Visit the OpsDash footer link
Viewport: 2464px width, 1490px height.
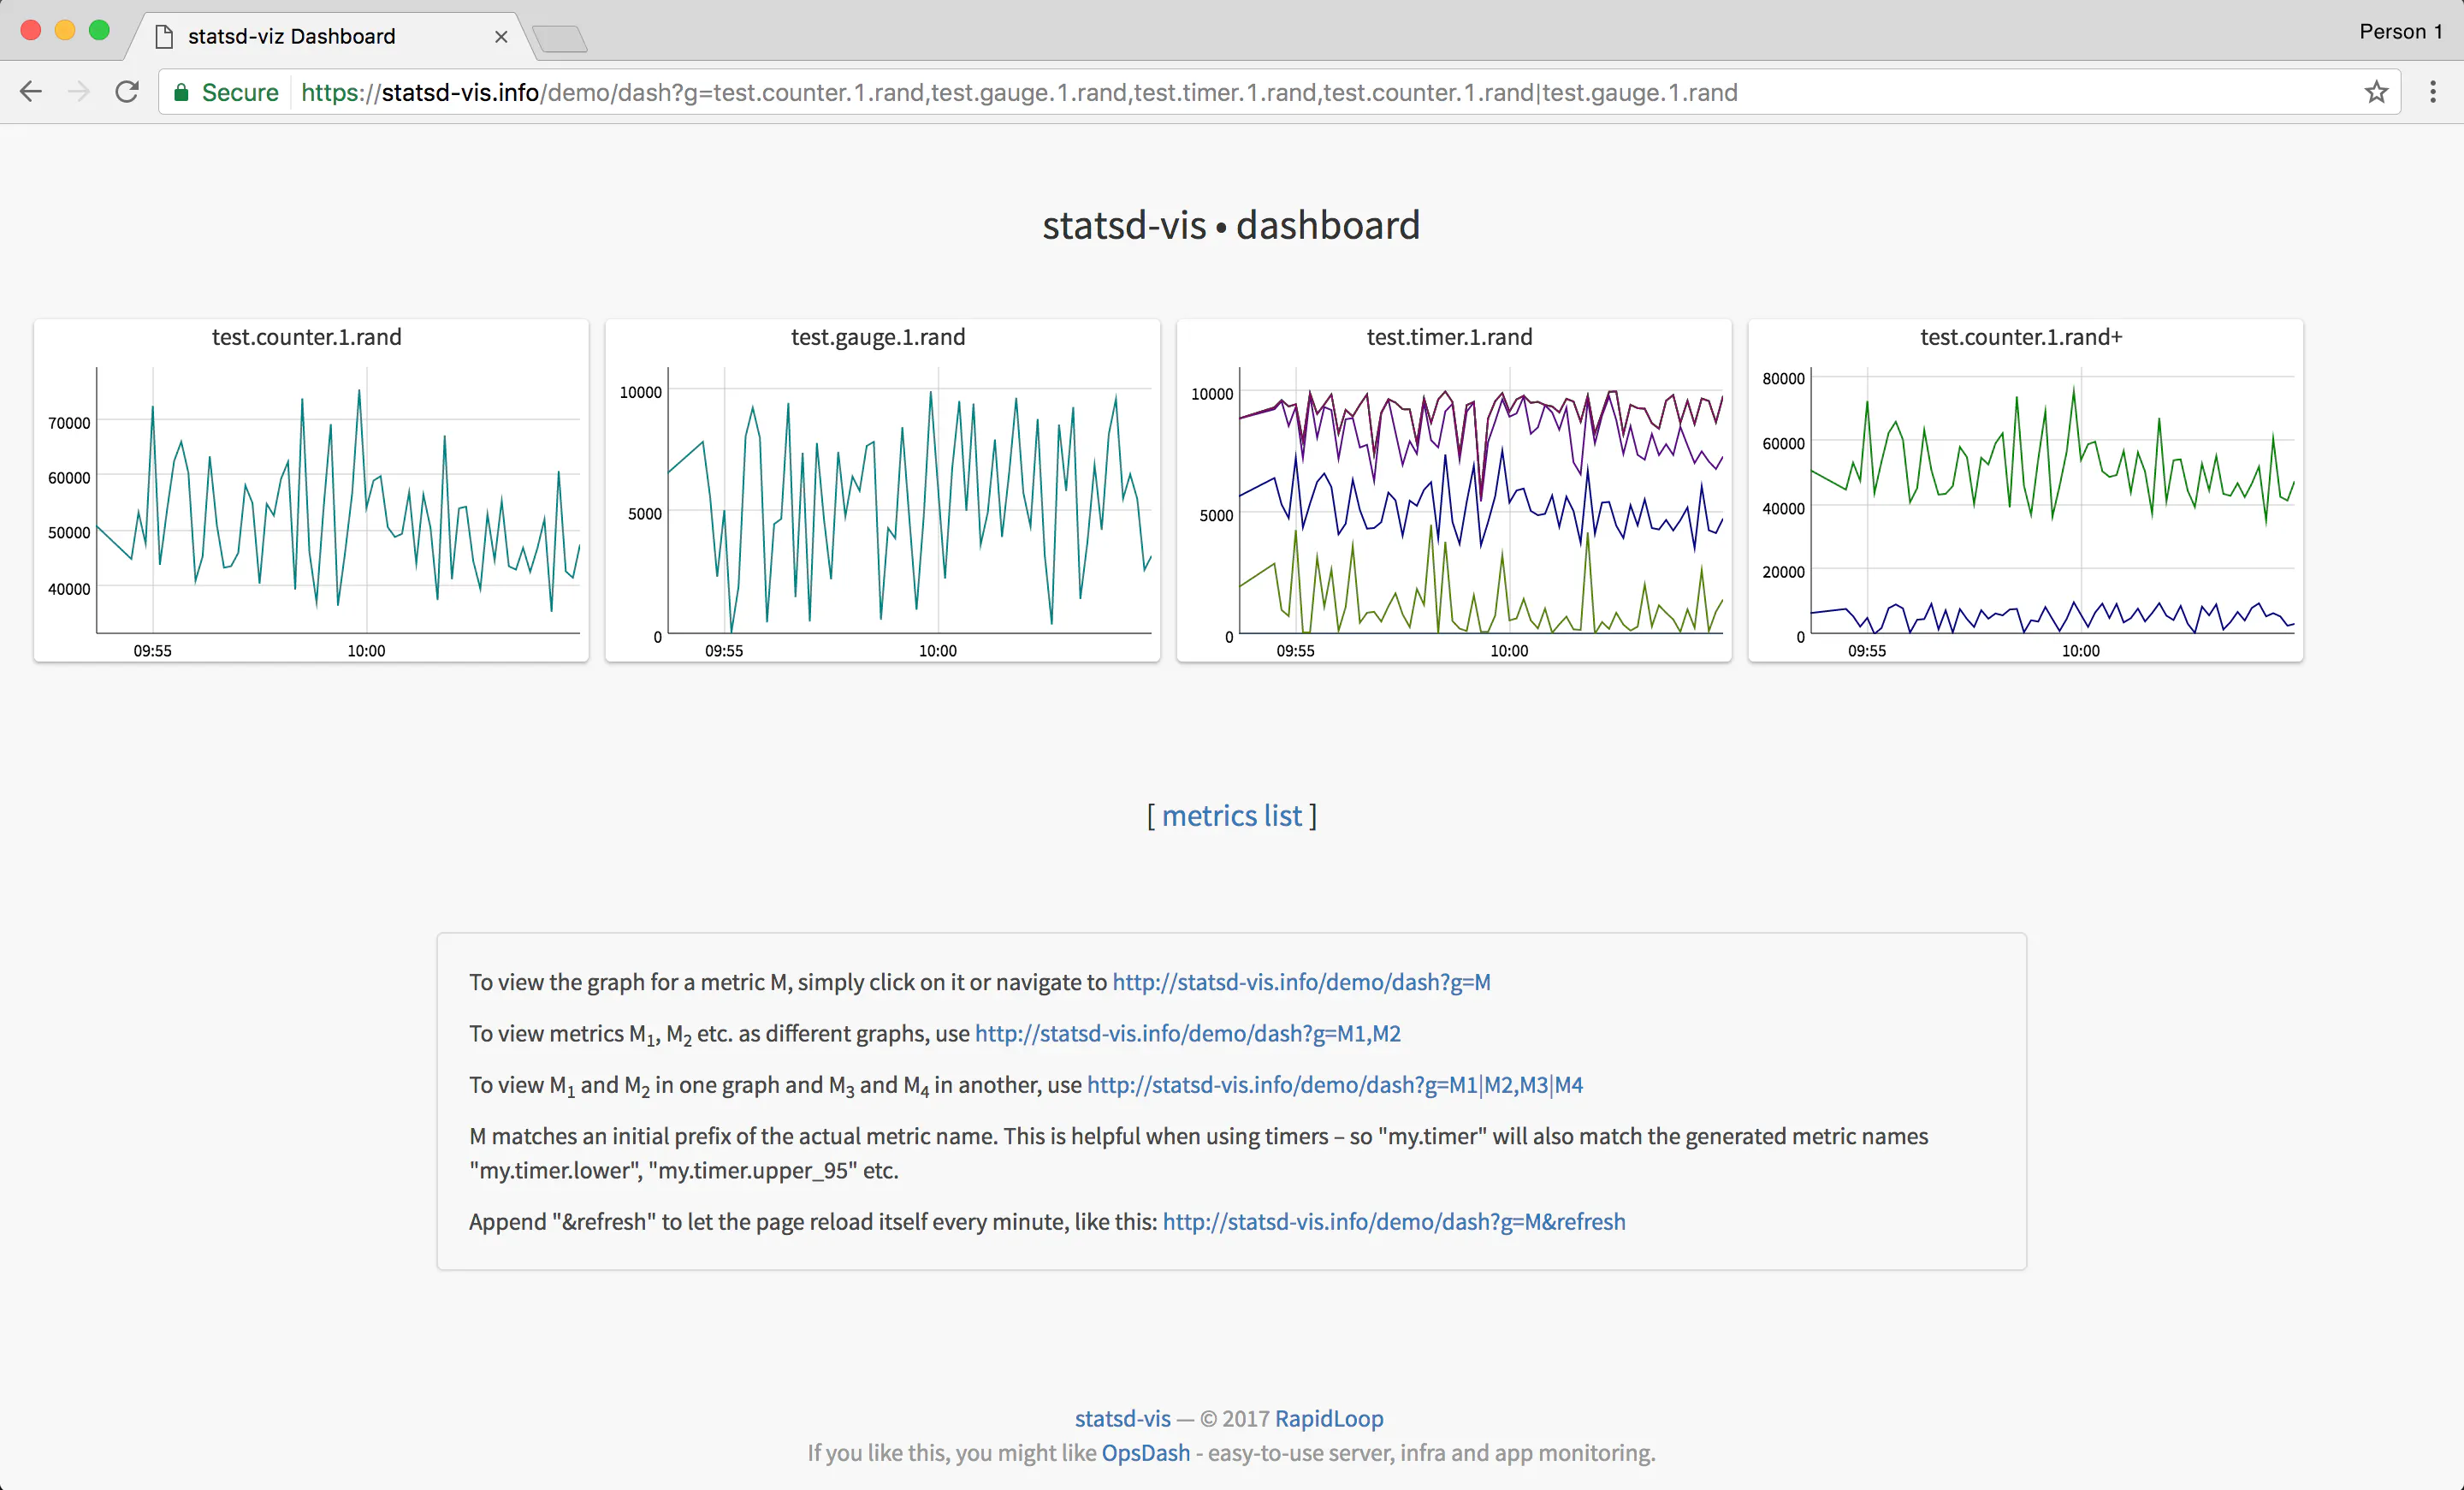click(x=1146, y=1452)
